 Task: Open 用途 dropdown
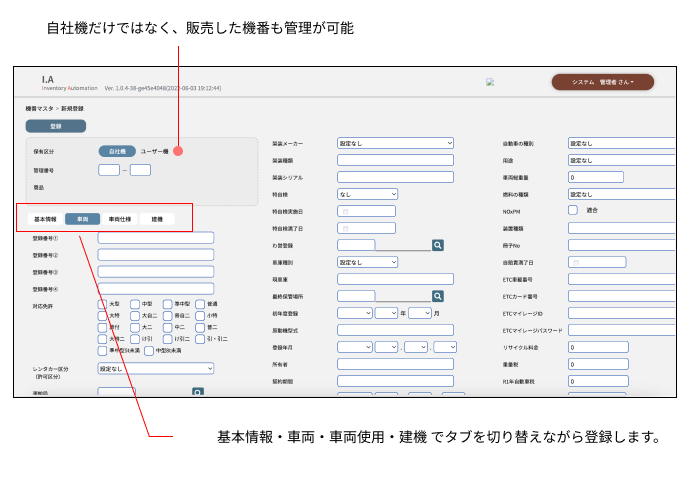(x=621, y=160)
